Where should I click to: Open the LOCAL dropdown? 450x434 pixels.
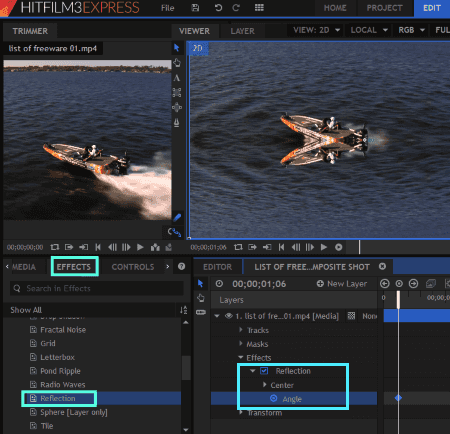(369, 30)
